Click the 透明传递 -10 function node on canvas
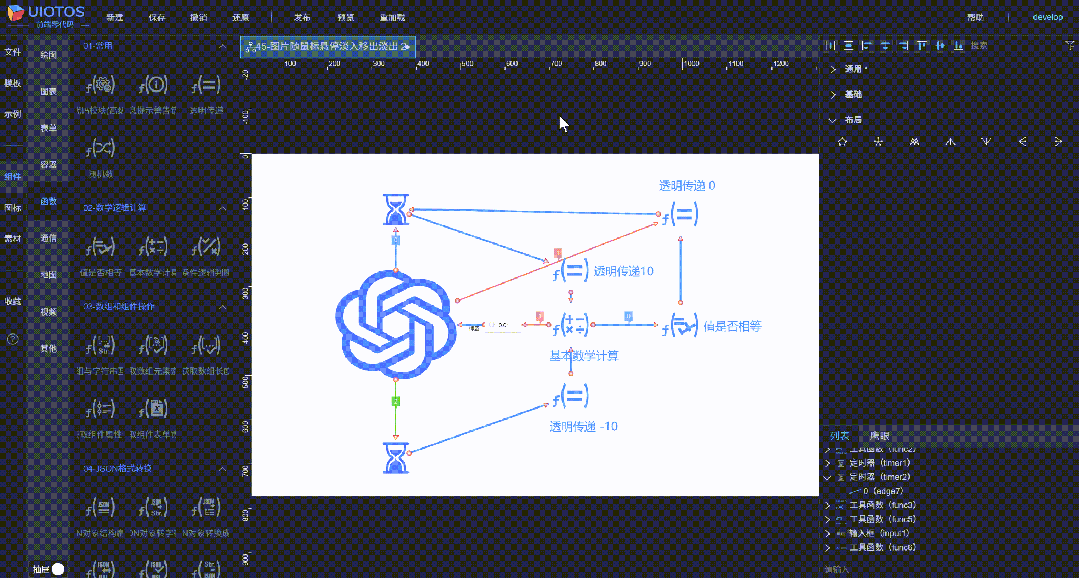1079x578 pixels. [x=571, y=397]
